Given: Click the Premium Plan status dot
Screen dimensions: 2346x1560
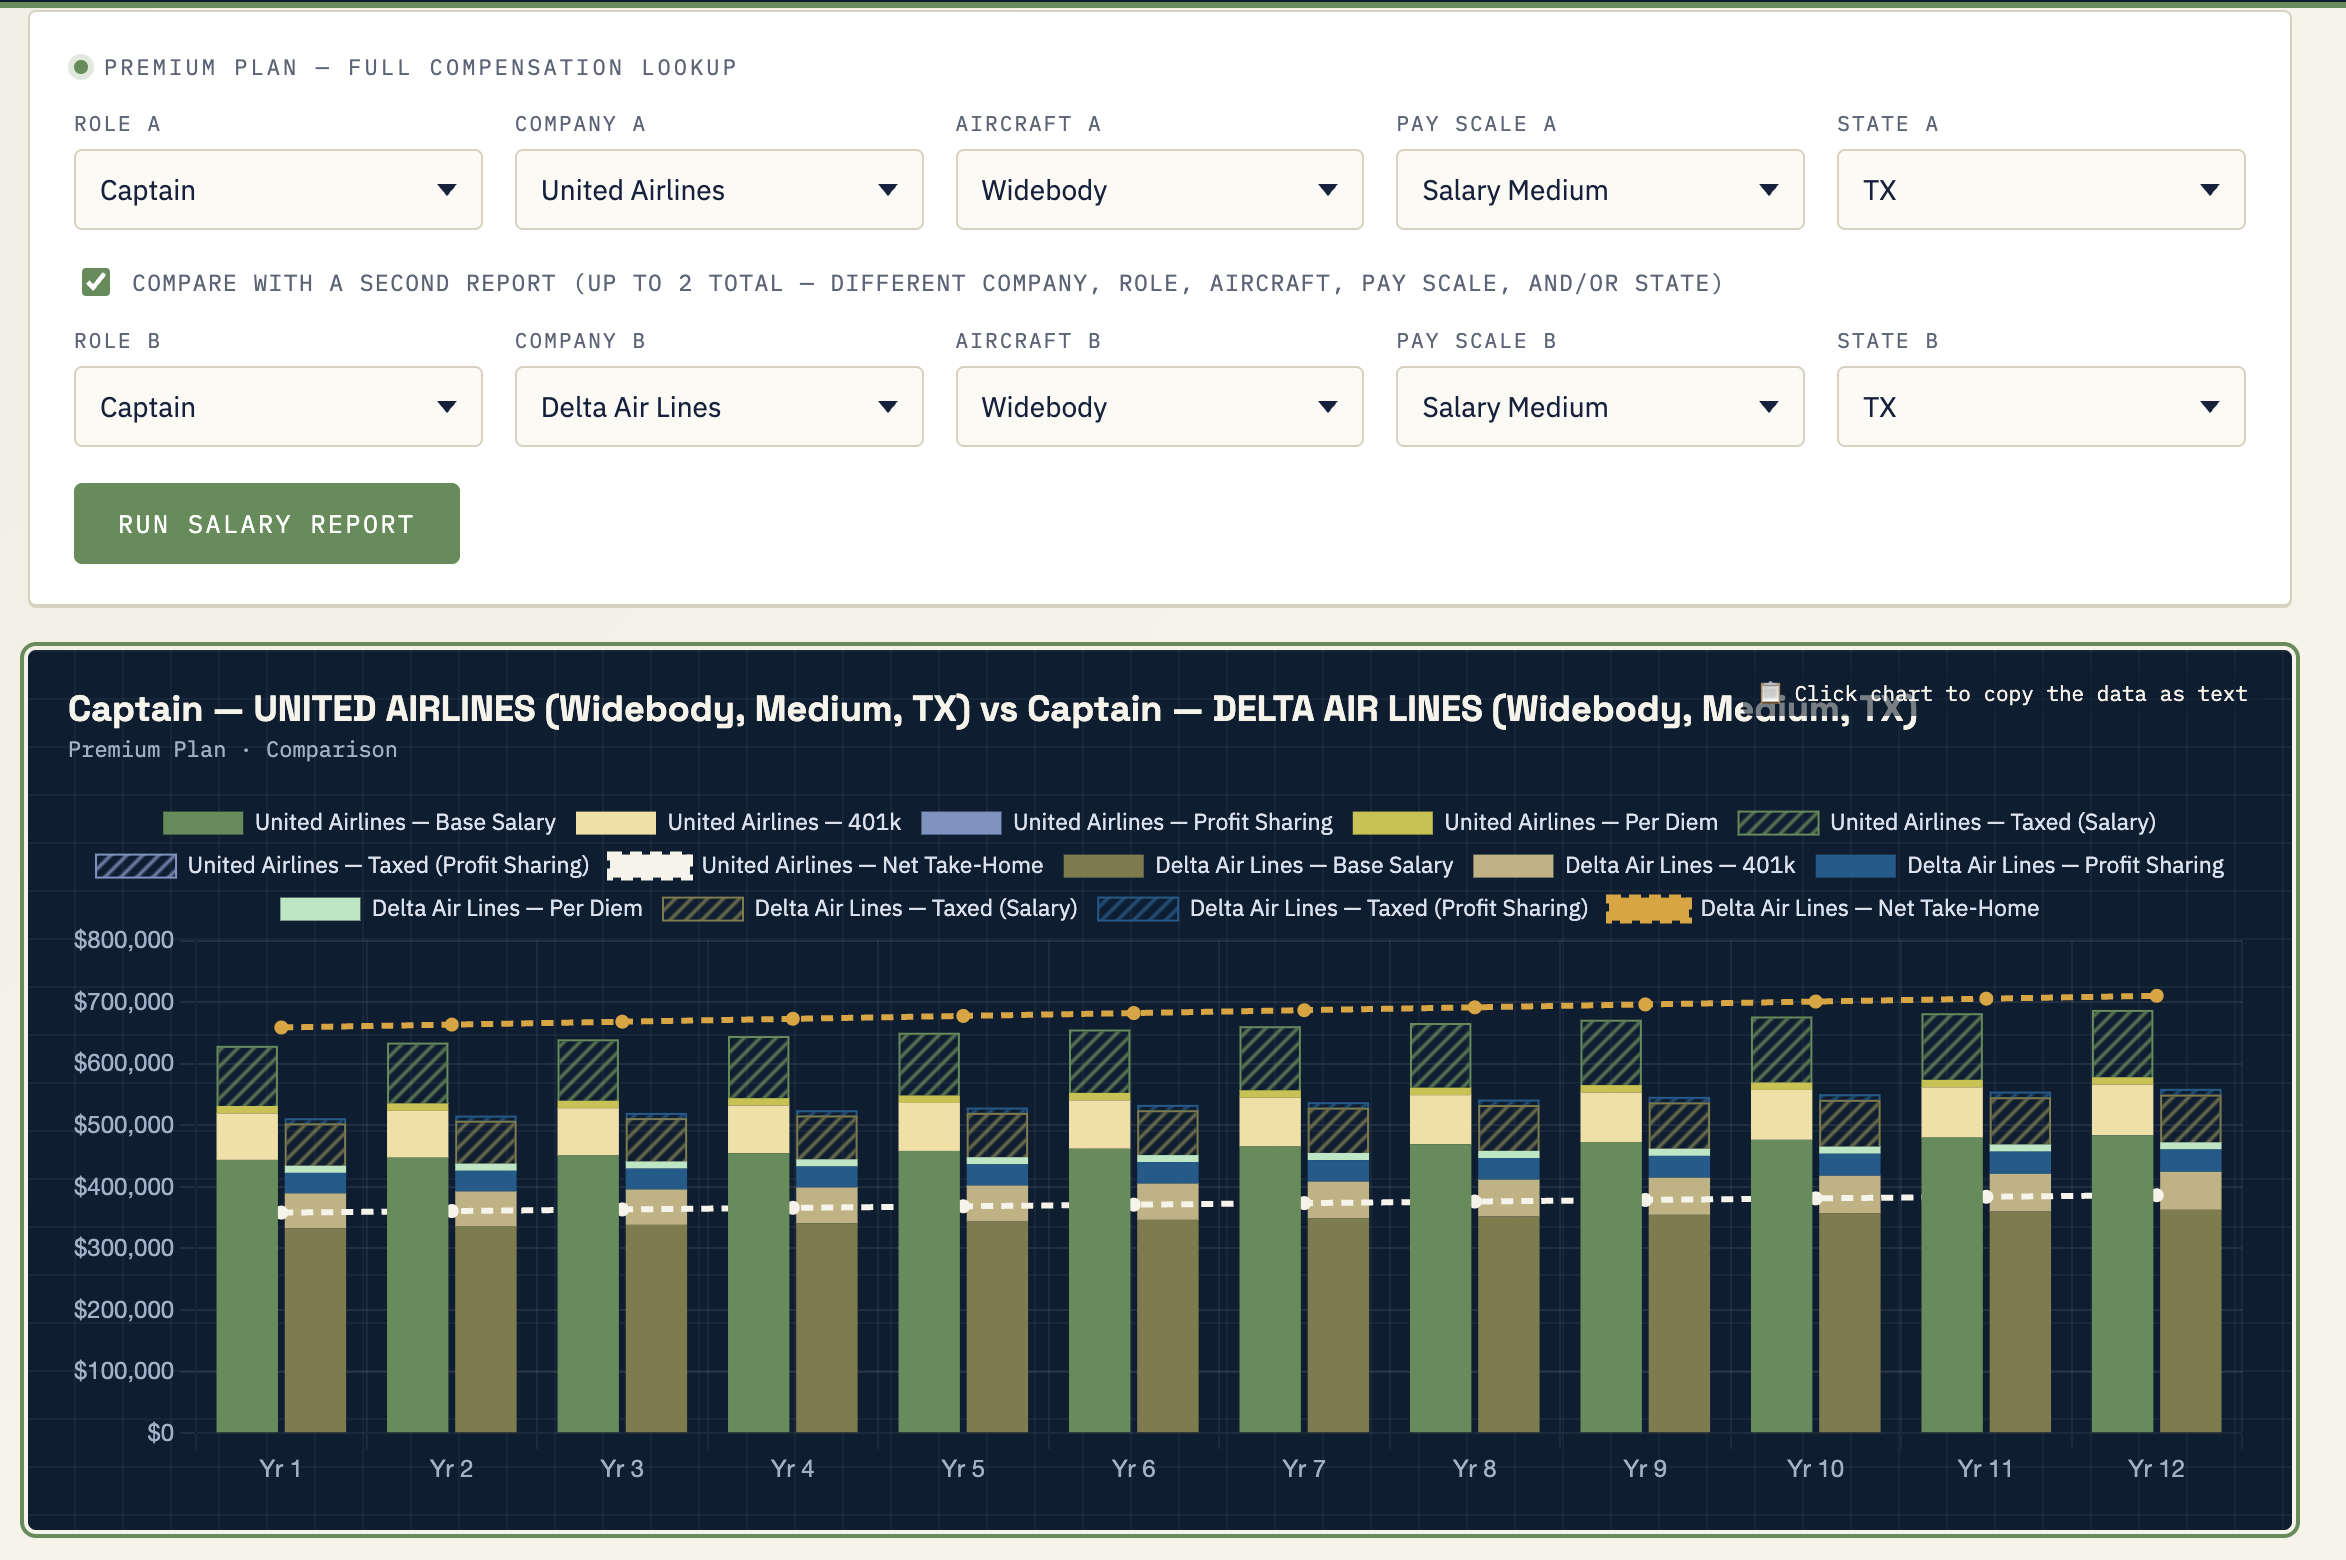Looking at the screenshot, I should [81, 67].
